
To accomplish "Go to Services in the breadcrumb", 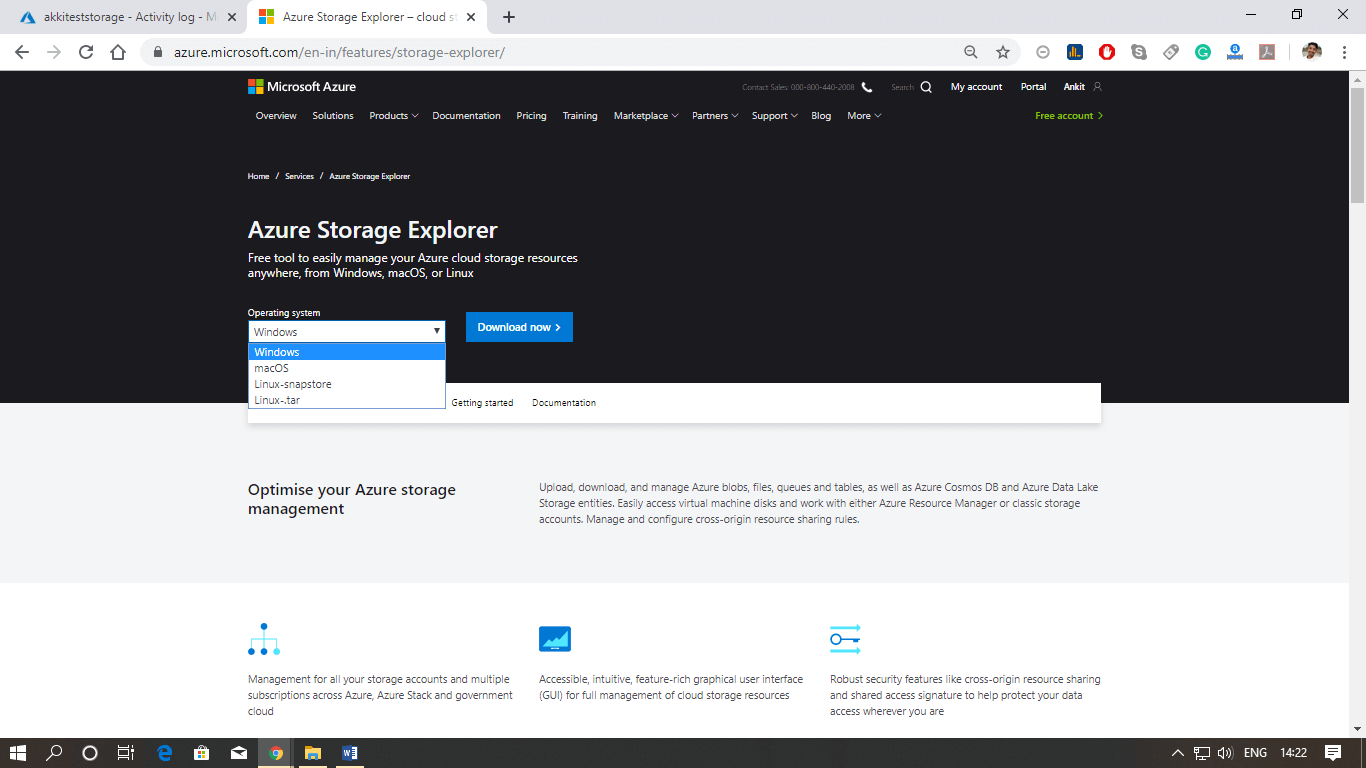I will coord(299,176).
